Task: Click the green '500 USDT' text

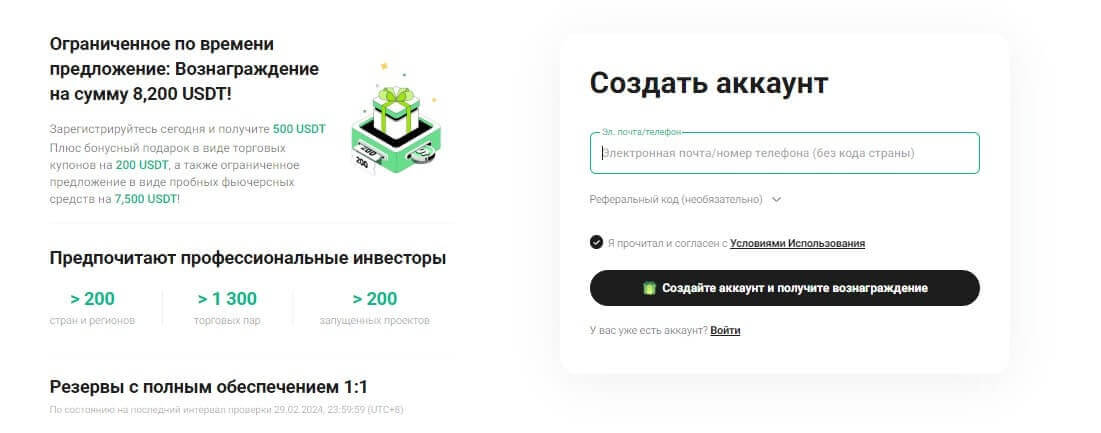Action: (299, 129)
